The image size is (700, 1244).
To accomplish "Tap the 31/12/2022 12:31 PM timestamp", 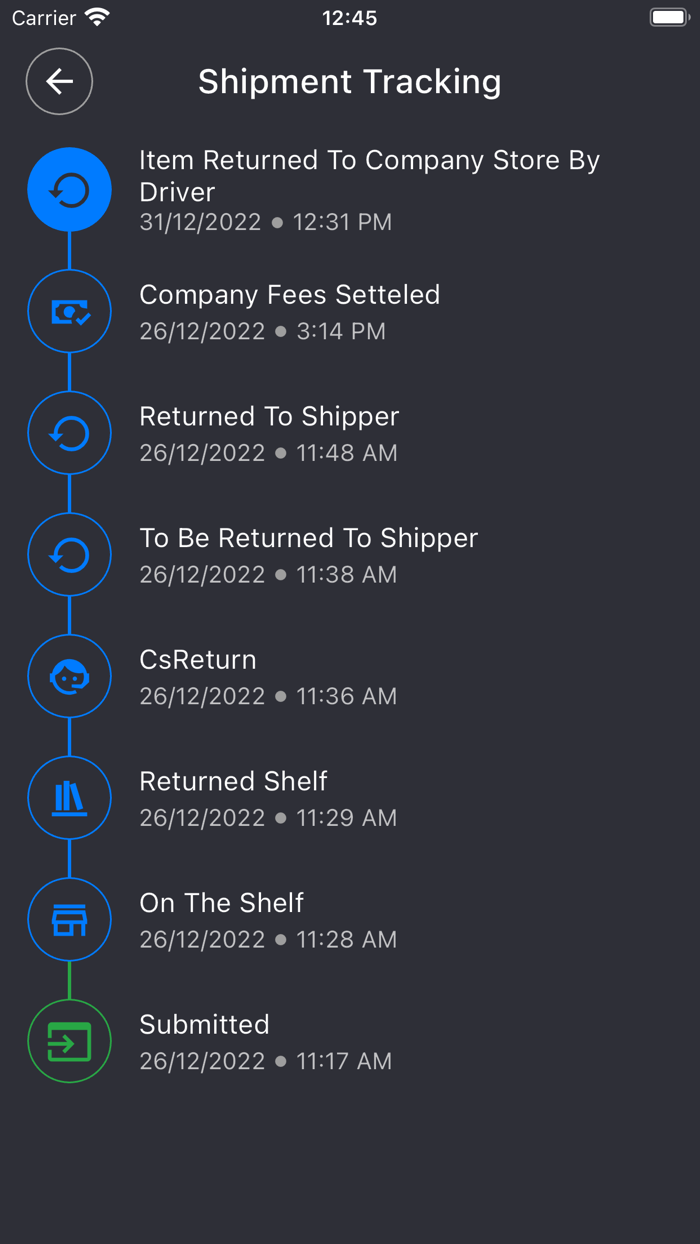I will pos(266,222).
